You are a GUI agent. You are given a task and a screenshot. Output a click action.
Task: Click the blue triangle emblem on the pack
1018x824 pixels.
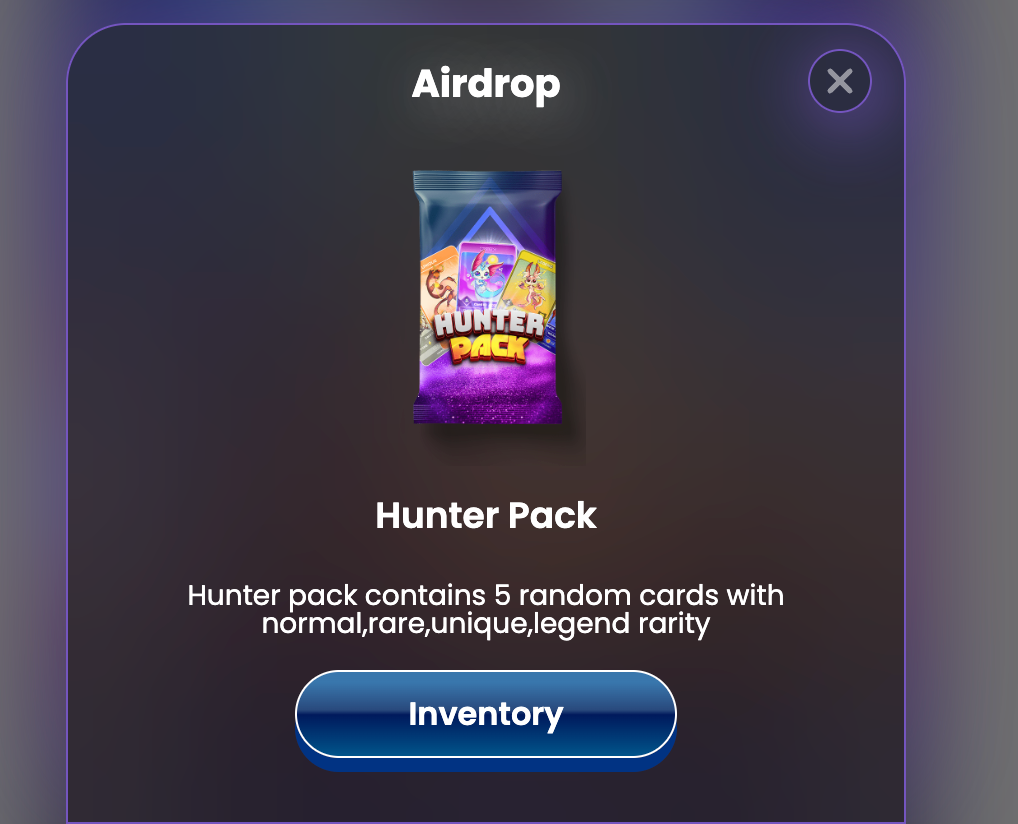[x=489, y=226]
